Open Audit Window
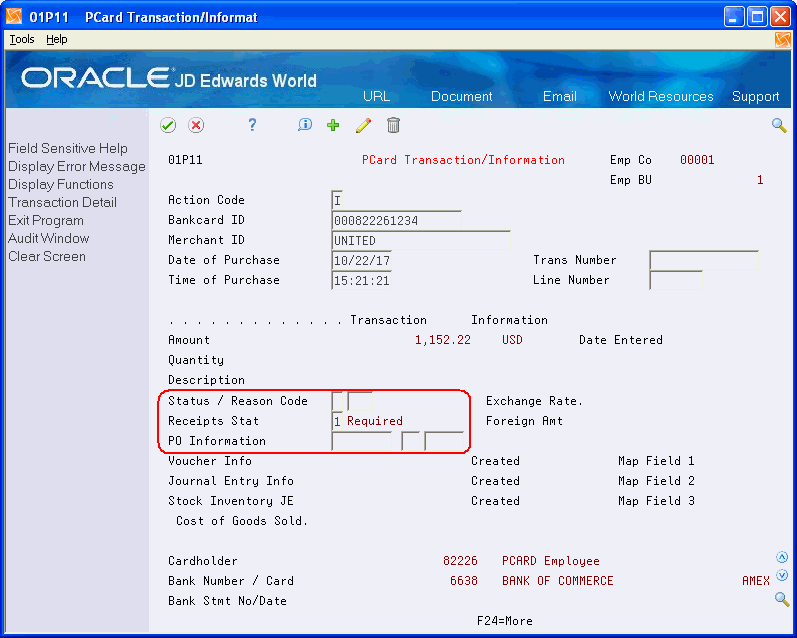 [x=48, y=238]
